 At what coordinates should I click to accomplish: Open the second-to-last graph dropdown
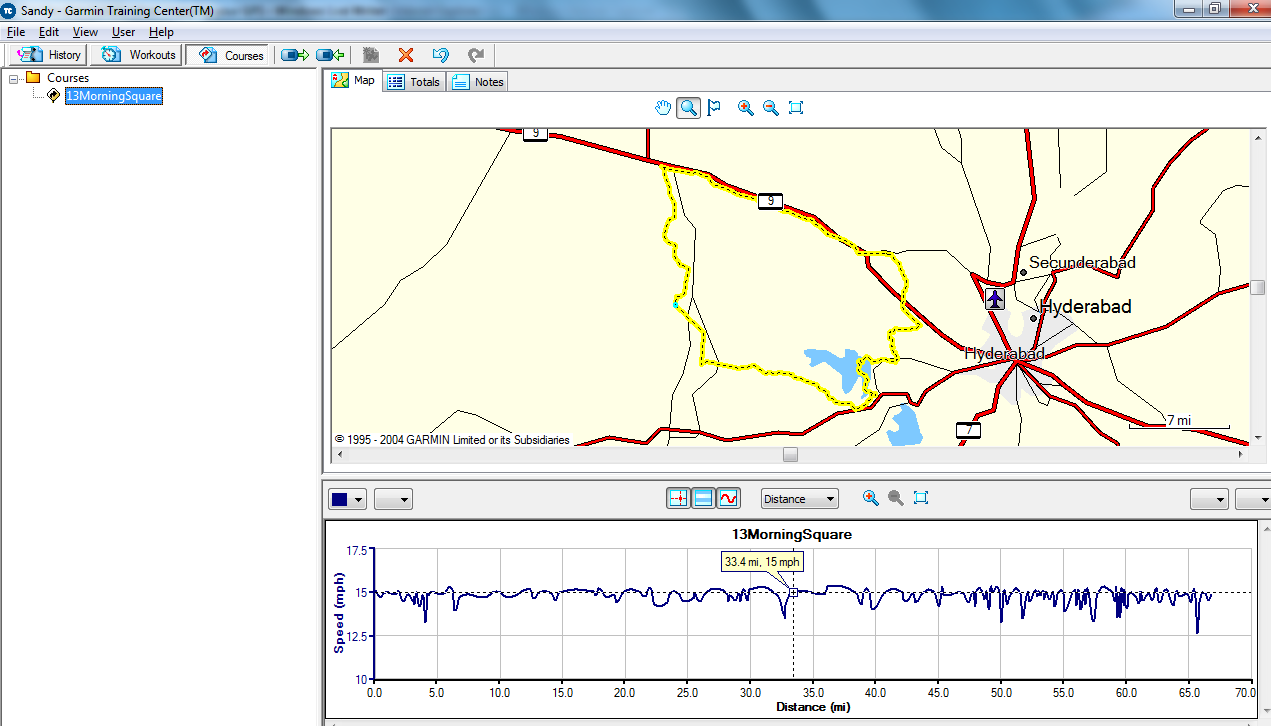(x=1209, y=499)
